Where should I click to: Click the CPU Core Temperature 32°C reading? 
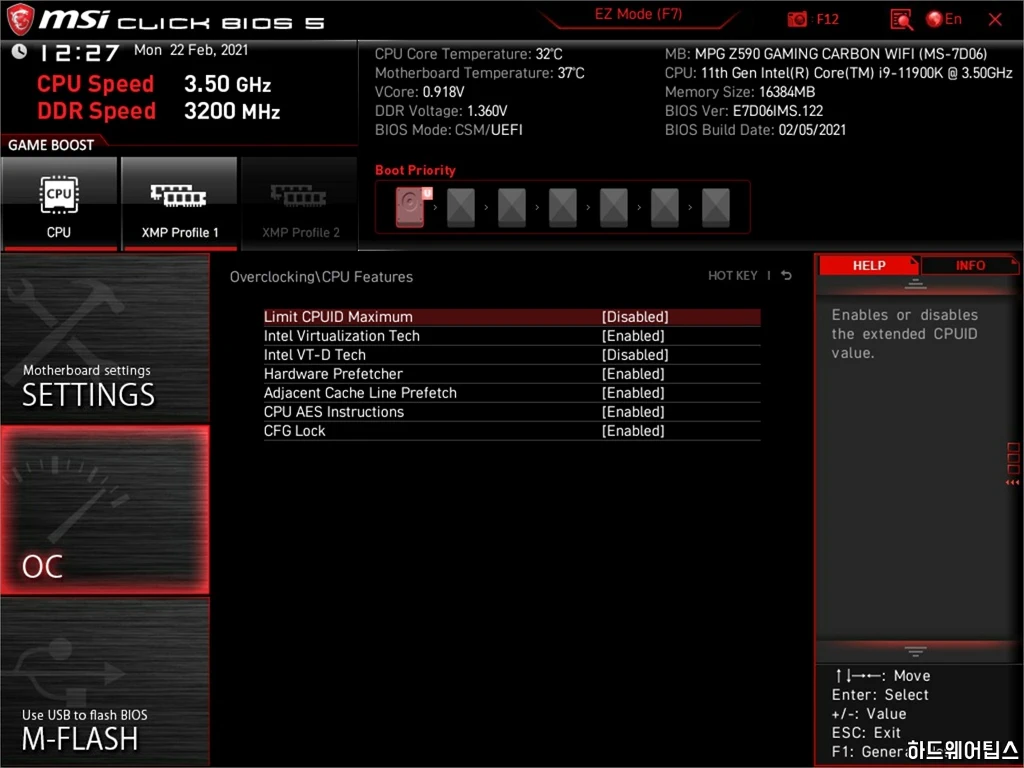468,54
